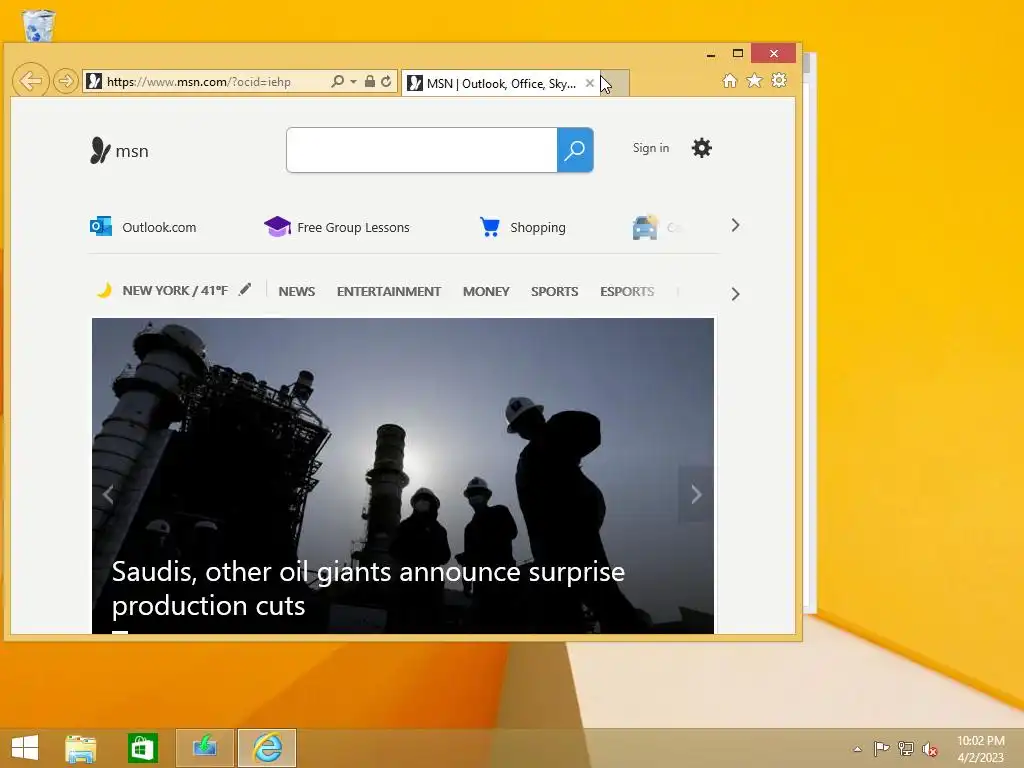Open Favorites with the star icon
This screenshot has width=1024, height=768.
[754, 80]
